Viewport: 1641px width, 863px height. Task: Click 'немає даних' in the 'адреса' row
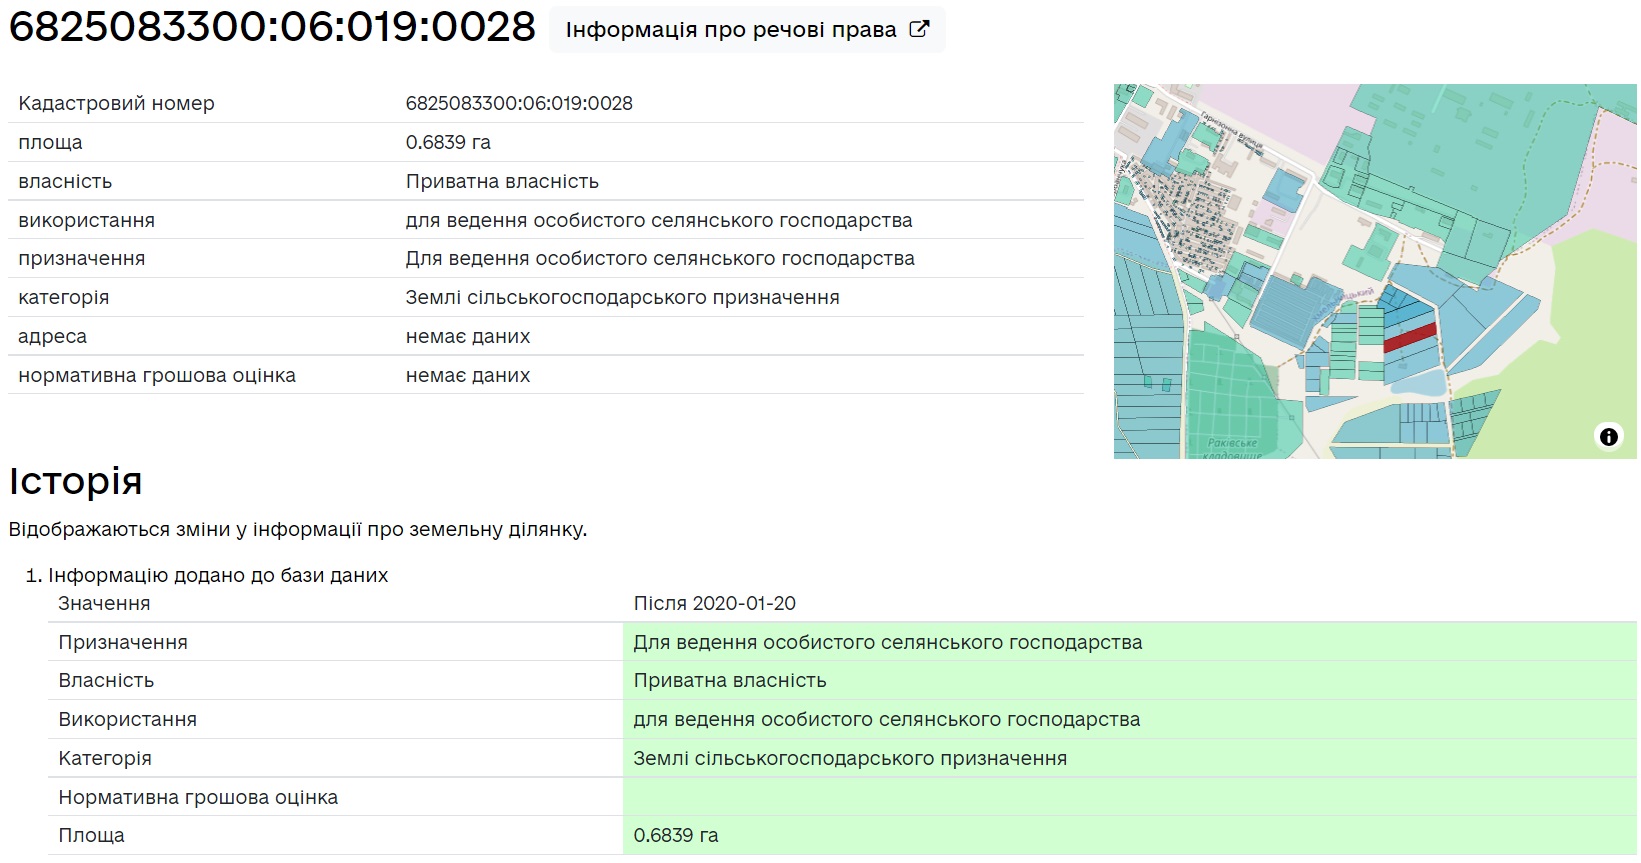(x=467, y=336)
